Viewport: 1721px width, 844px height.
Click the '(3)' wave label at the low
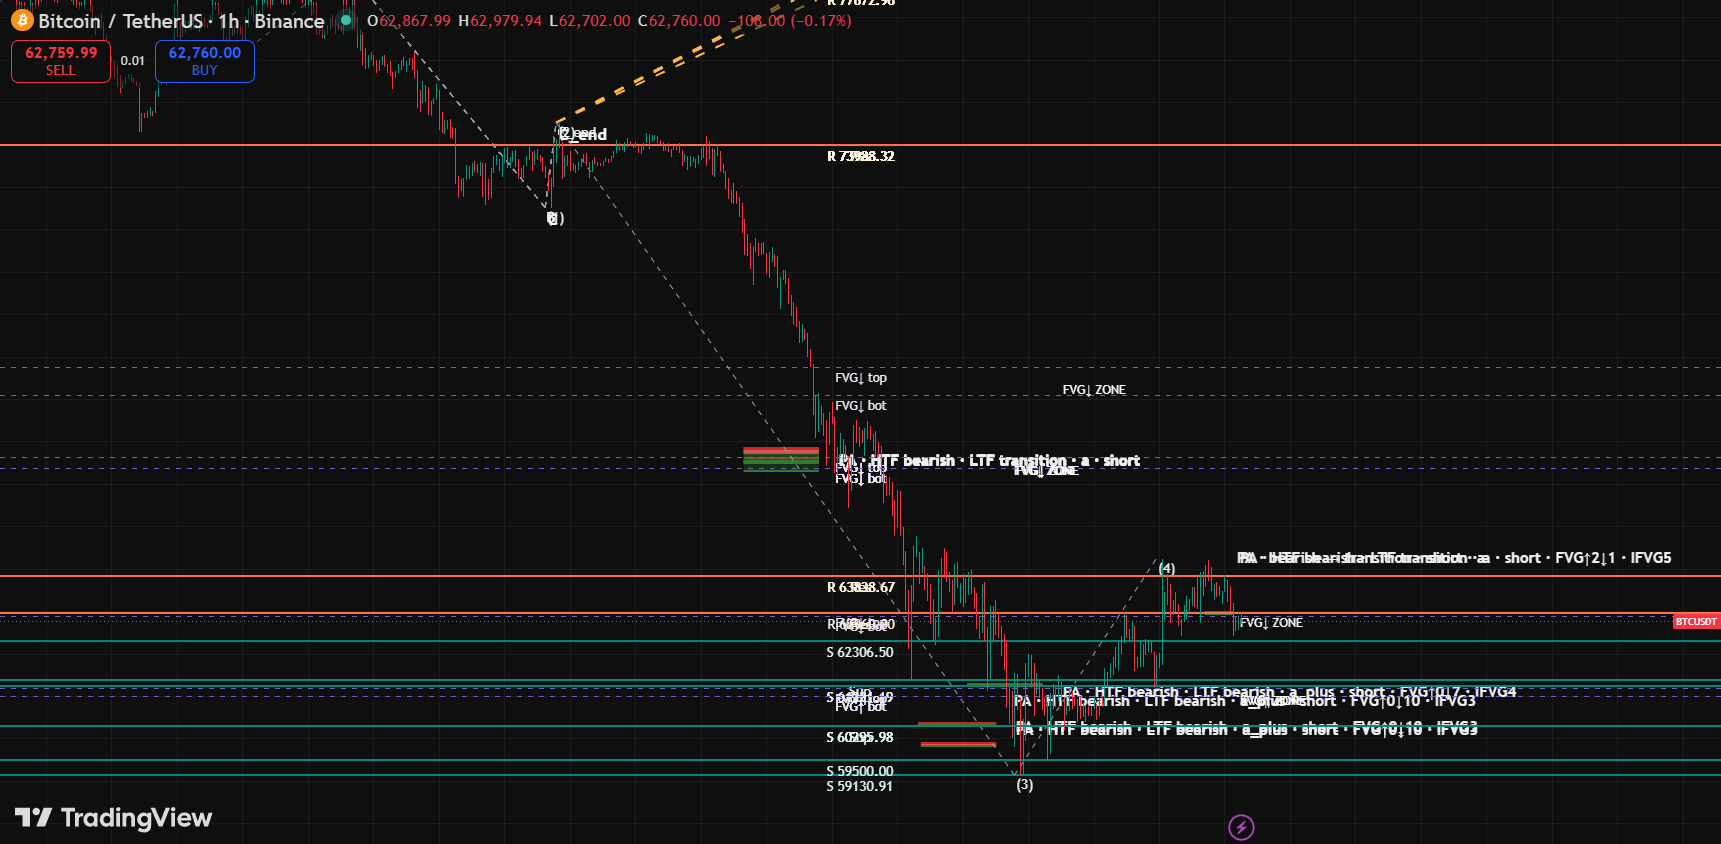click(1025, 785)
